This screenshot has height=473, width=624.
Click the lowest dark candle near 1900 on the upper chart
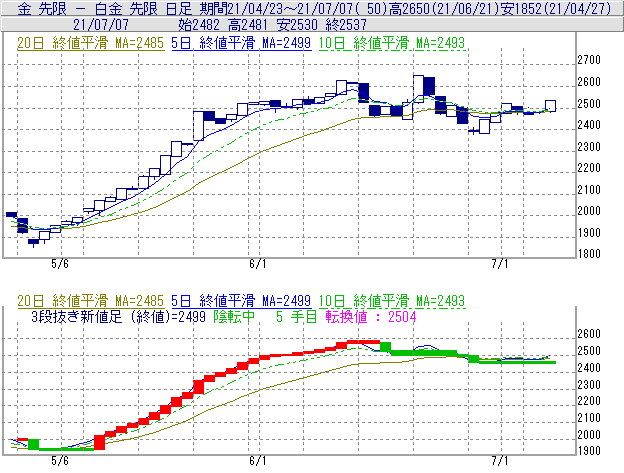coord(33,241)
